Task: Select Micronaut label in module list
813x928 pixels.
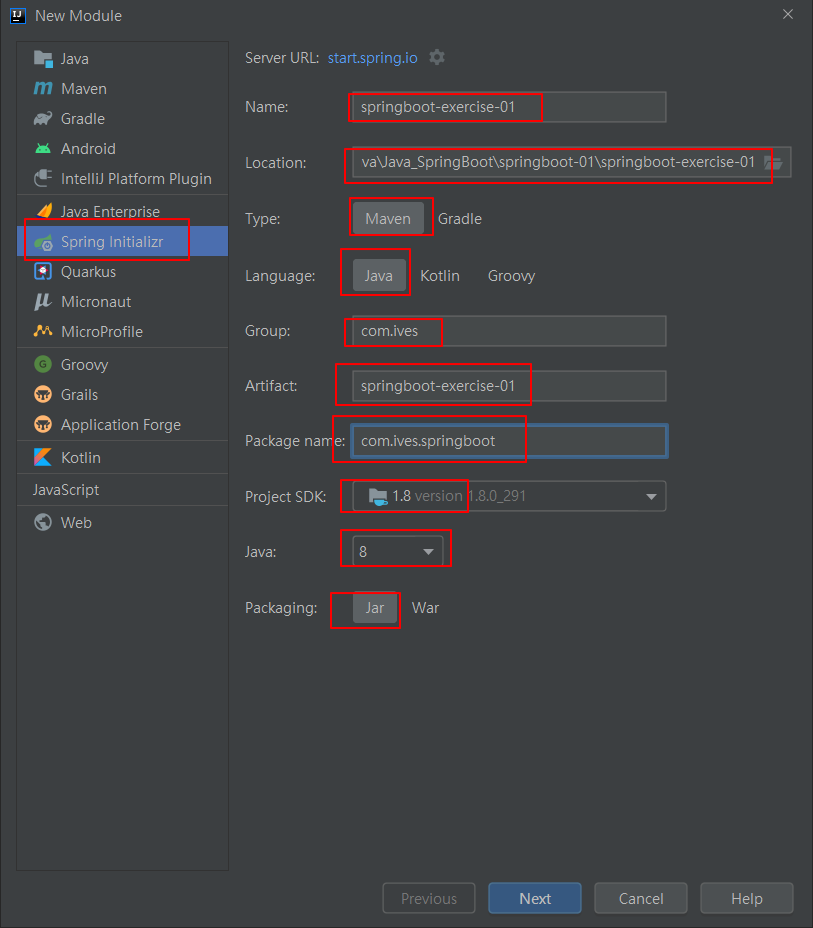Action: [96, 302]
